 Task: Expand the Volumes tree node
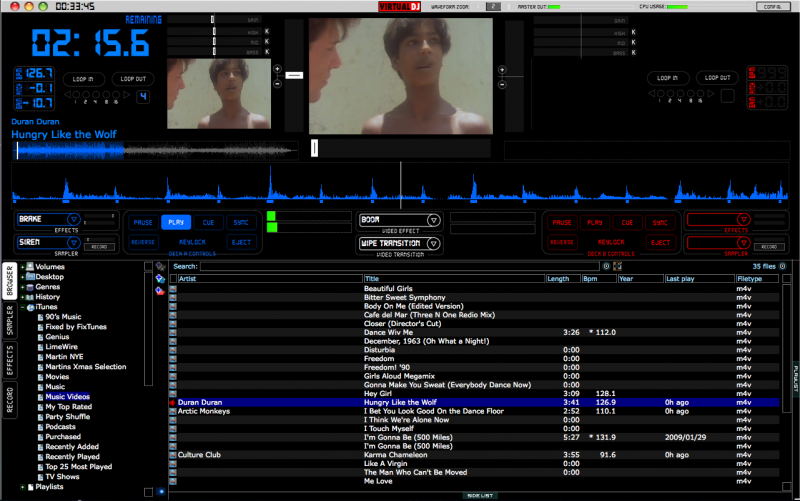[22, 267]
